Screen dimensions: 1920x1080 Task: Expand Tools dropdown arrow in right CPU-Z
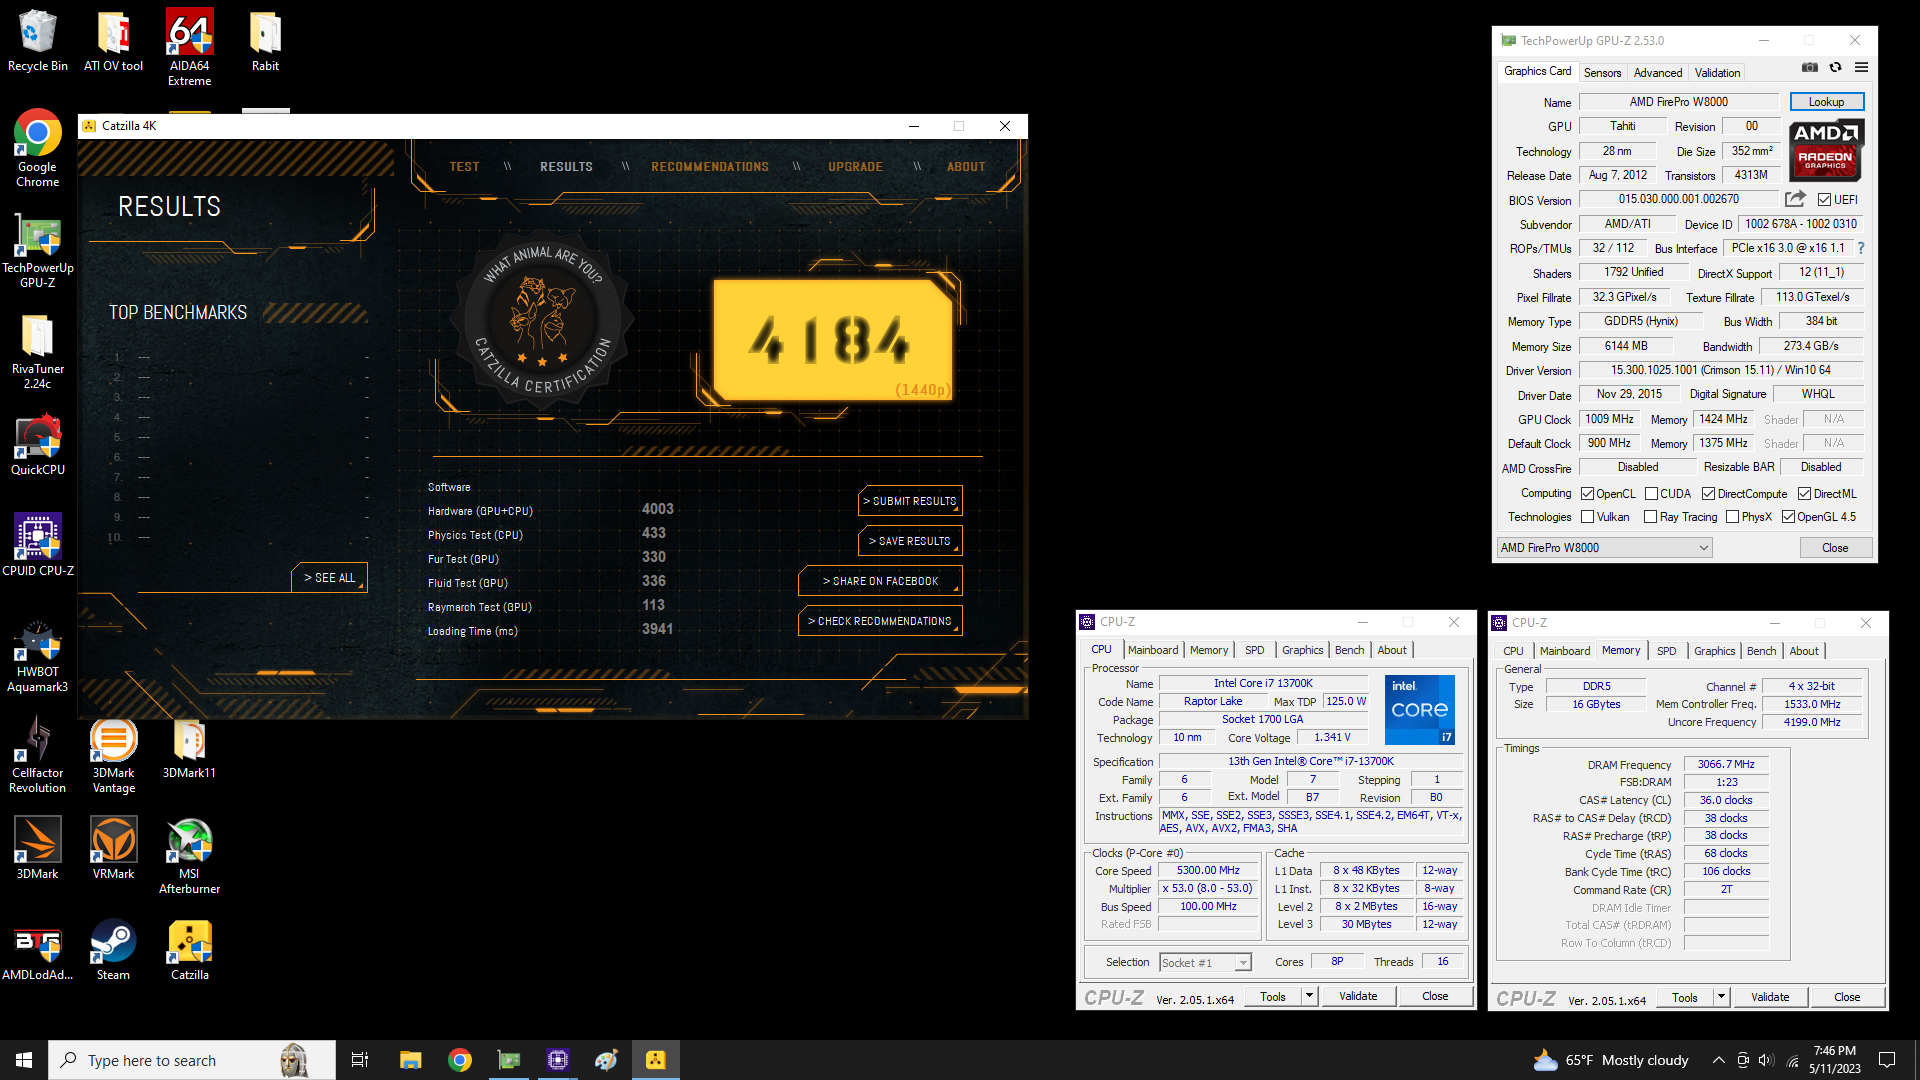(1721, 997)
